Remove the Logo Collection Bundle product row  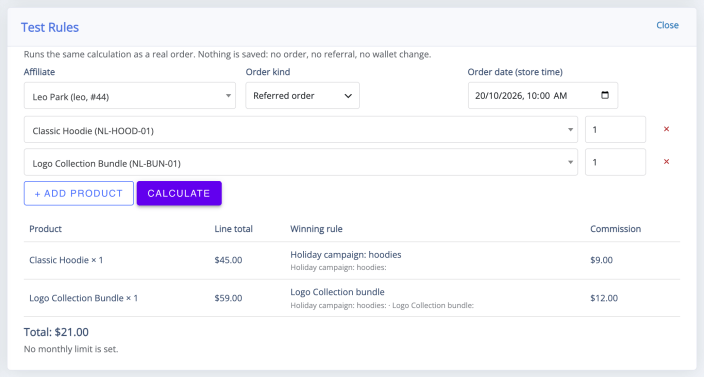point(666,162)
